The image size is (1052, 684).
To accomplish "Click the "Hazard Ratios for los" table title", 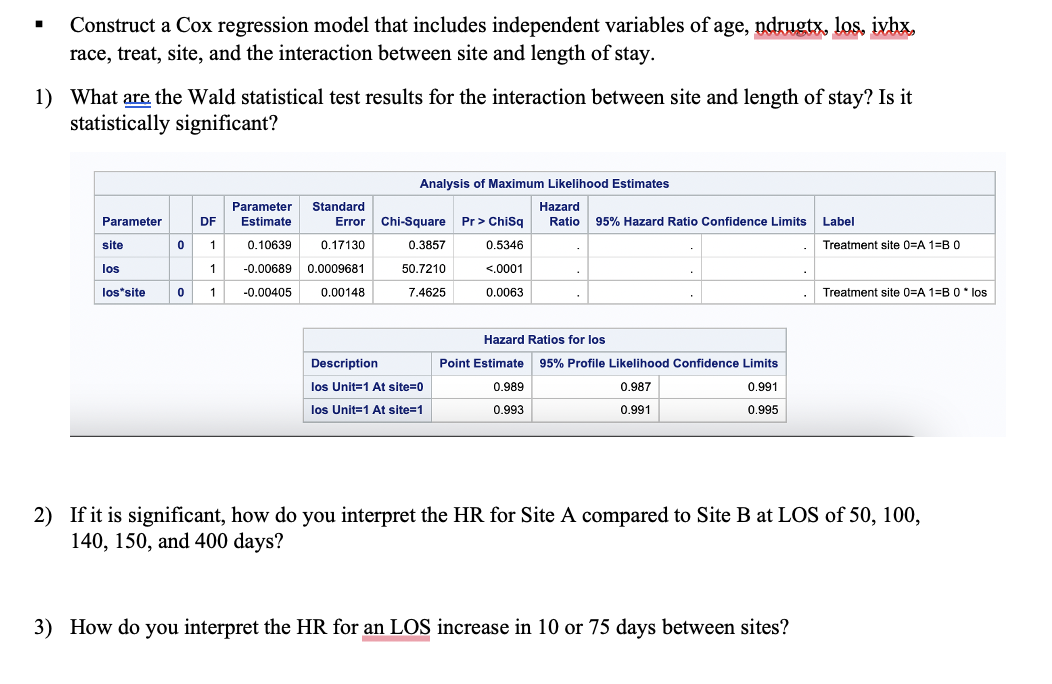I will (545, 339).
